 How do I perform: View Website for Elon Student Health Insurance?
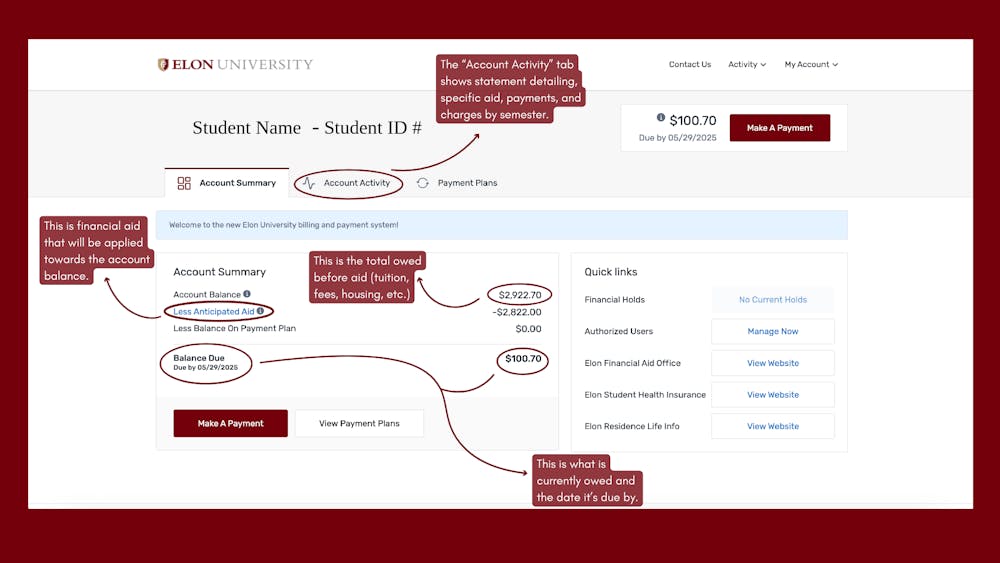(773, 395)
